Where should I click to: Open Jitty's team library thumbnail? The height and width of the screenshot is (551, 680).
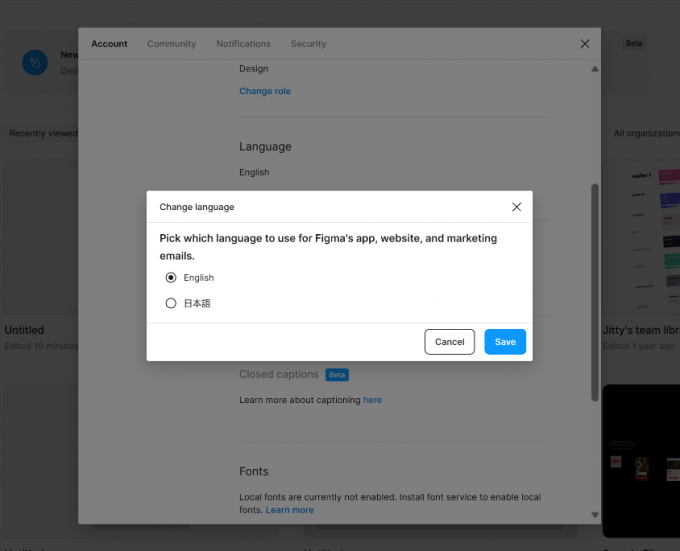tap(641, 237)
